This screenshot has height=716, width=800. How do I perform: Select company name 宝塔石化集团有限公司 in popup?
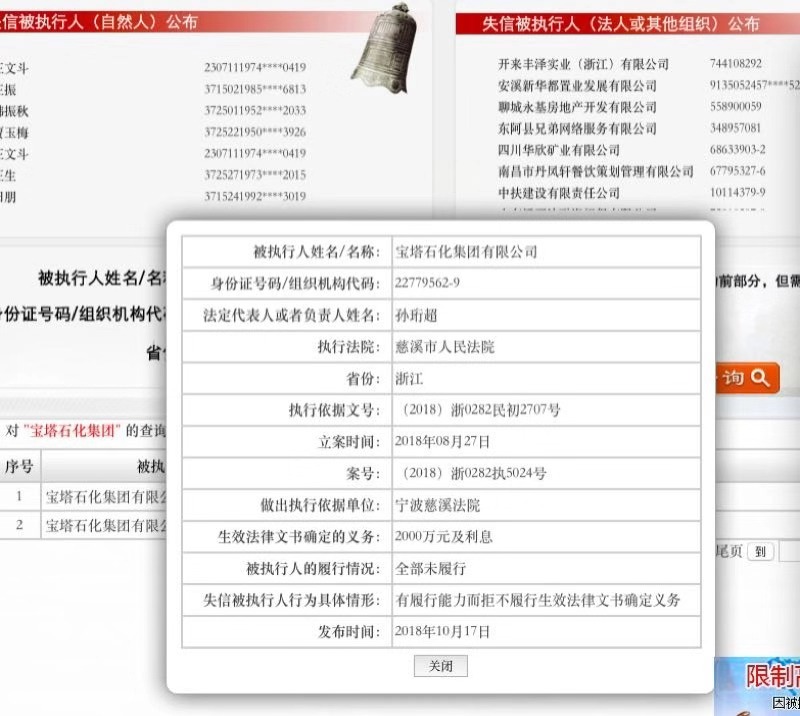466,252
